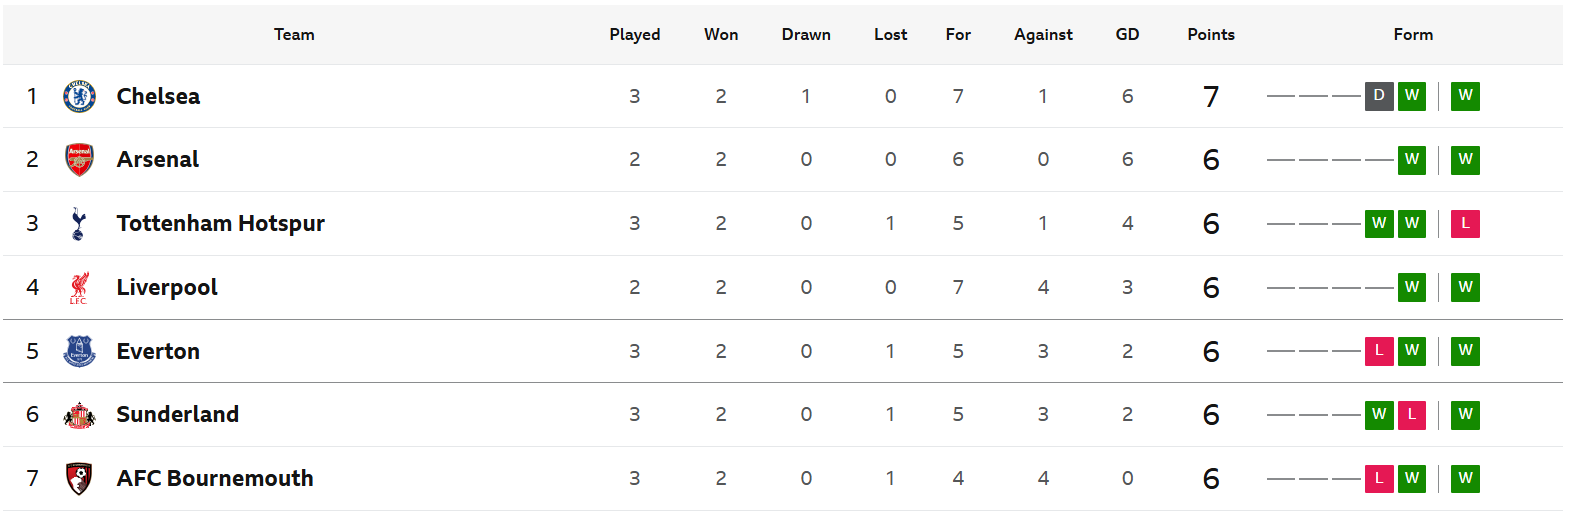
Task: Click the AFC Bournemouth crest icon
Action: (x=79, y=479)
